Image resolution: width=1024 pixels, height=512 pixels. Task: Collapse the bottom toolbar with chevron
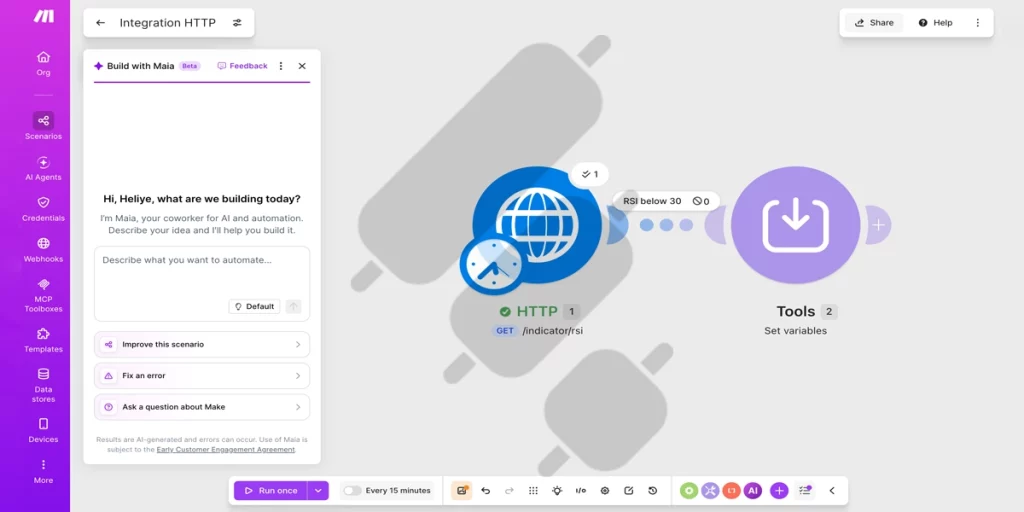(x=831, y=490)
